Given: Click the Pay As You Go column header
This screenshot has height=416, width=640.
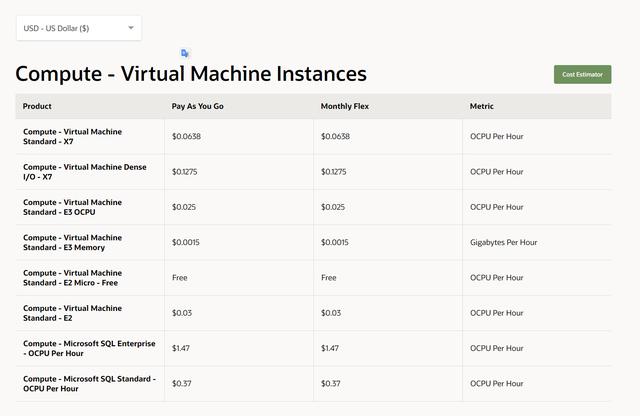Looking at the screenshot, I should [196, 106].
